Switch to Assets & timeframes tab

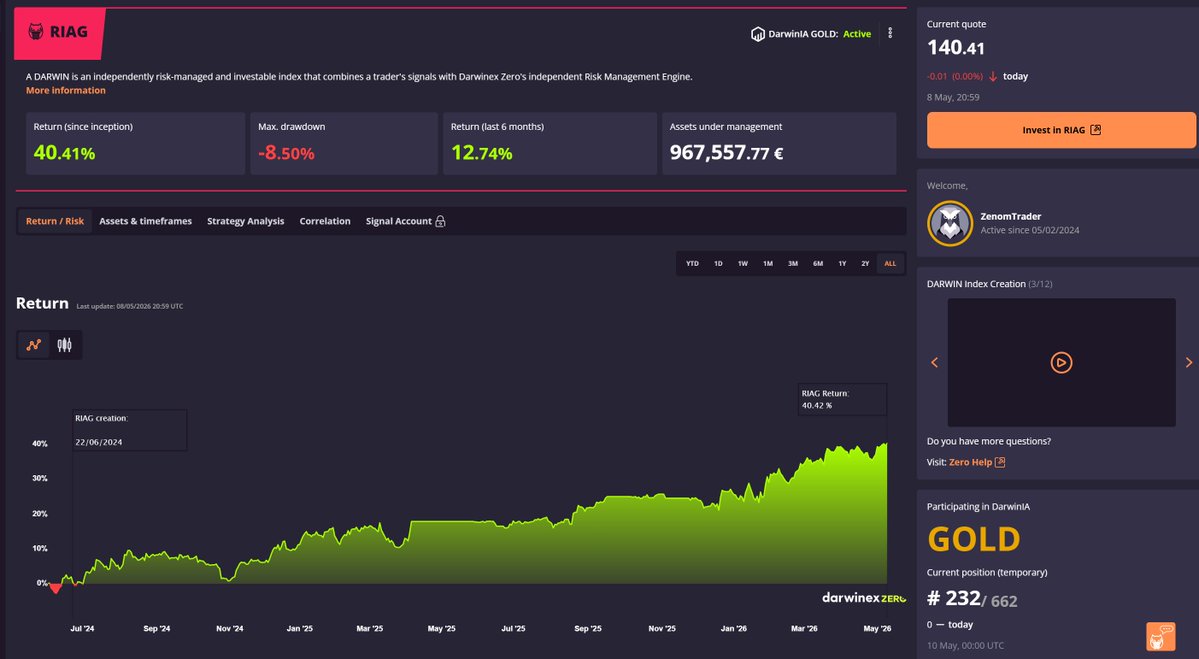[x=145, y=221]
